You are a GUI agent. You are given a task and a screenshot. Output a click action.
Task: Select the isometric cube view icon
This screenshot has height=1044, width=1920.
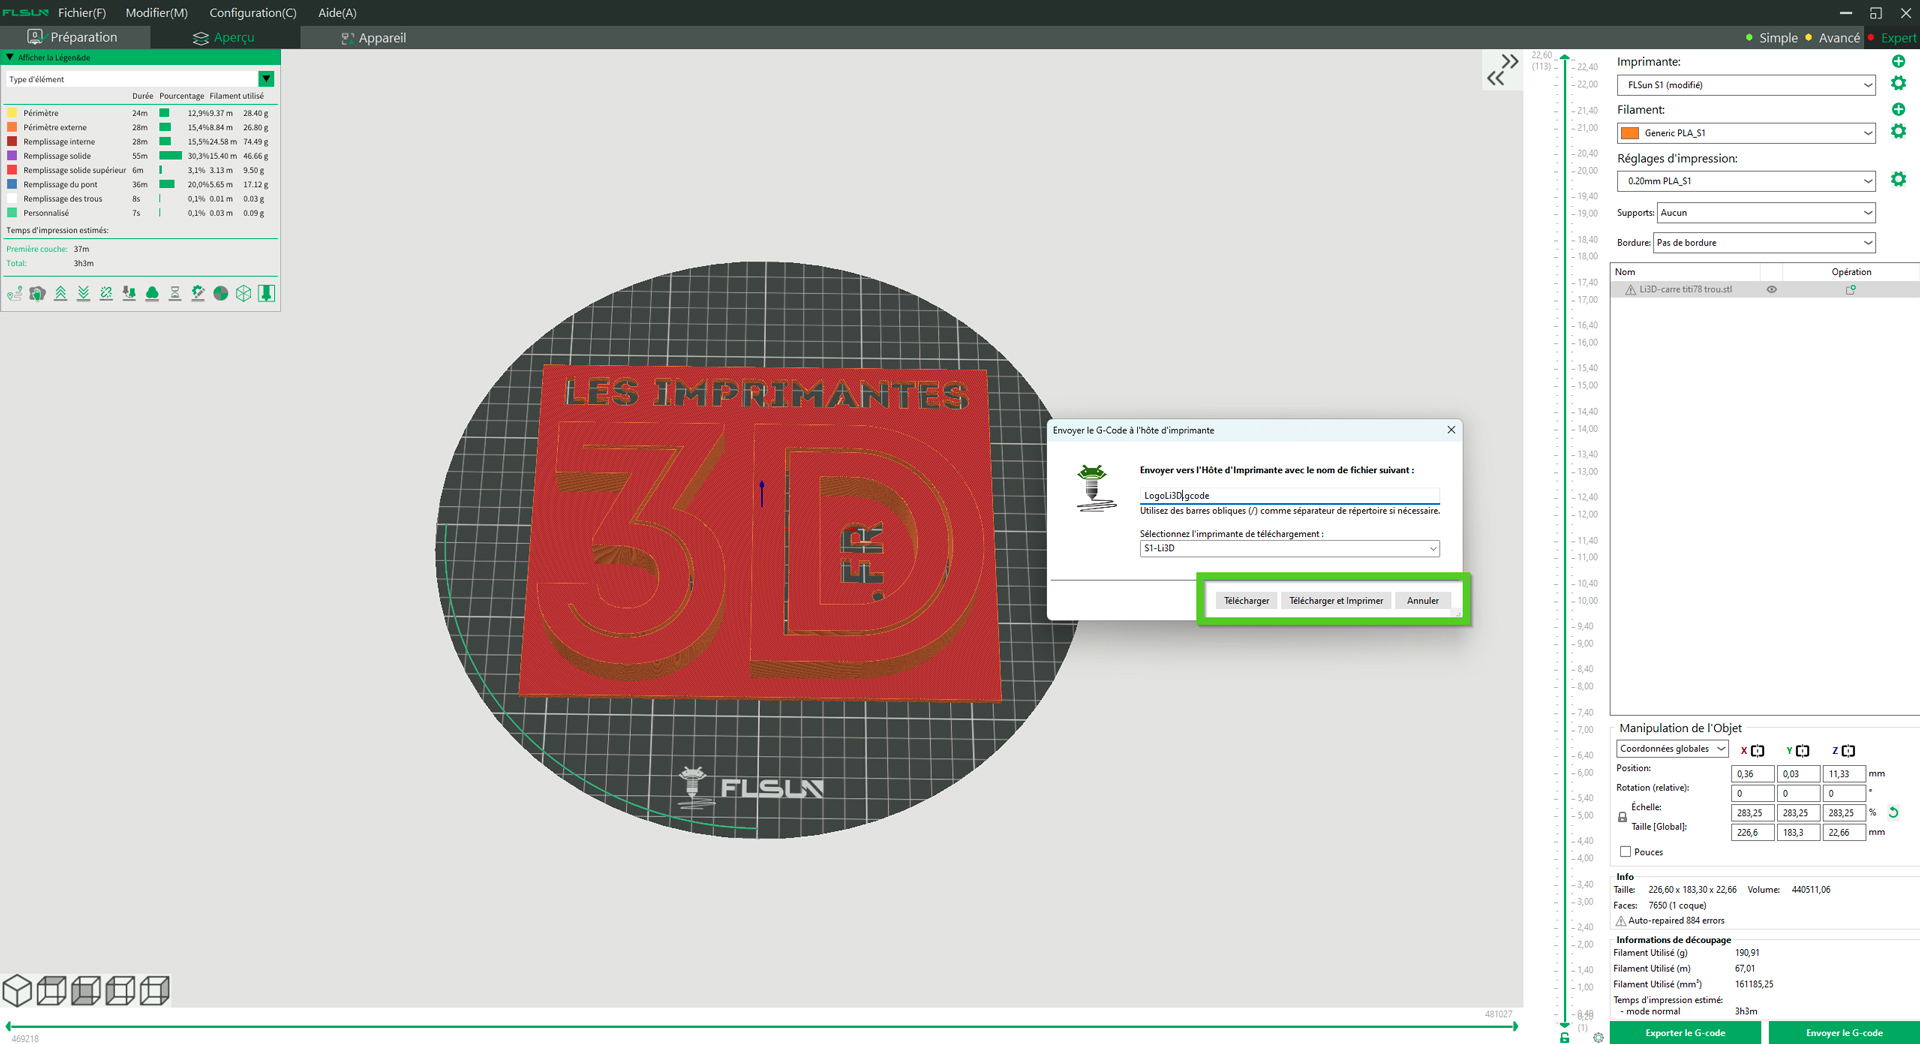point(17,990)
